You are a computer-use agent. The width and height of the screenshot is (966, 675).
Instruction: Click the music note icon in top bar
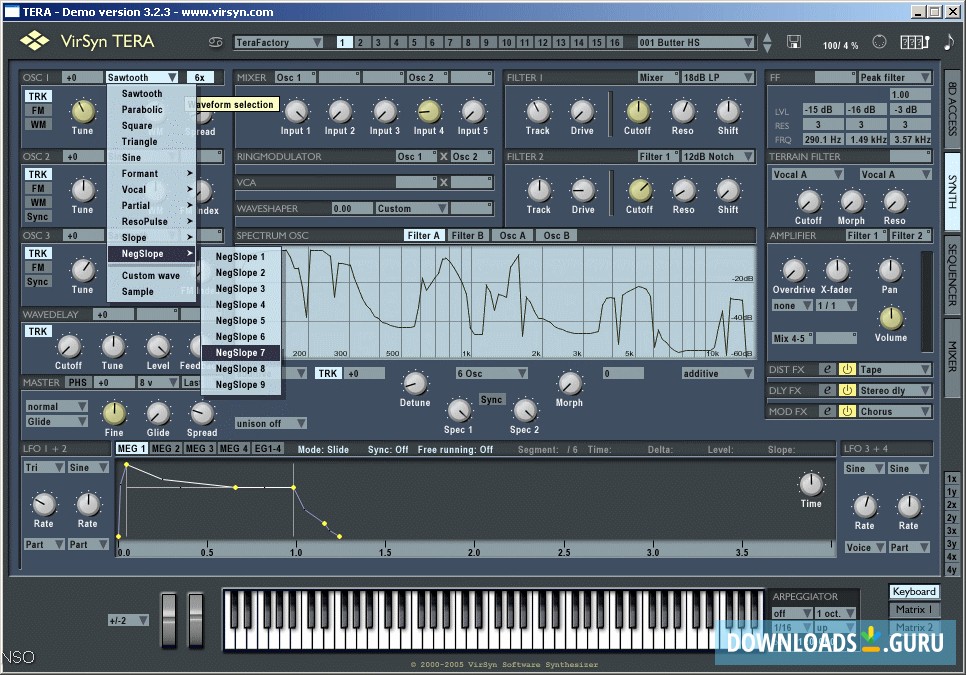pos(948,42)
